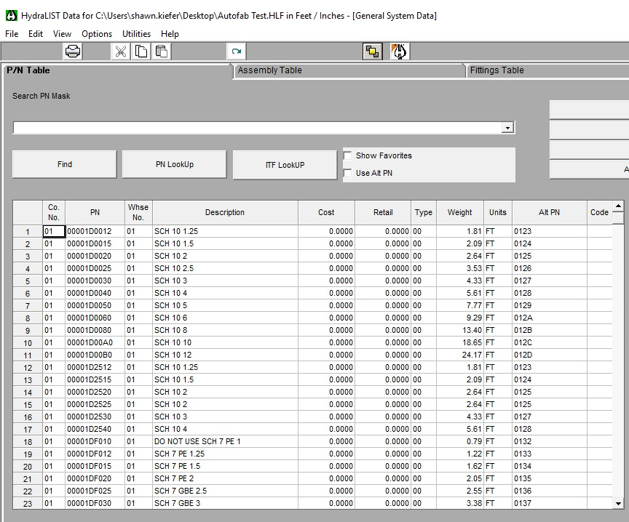The height and width of the screenshot is (522, 629).
Task: Click Alt PN cell 012A
Action: pyautogui.click(x=549, y=318)
